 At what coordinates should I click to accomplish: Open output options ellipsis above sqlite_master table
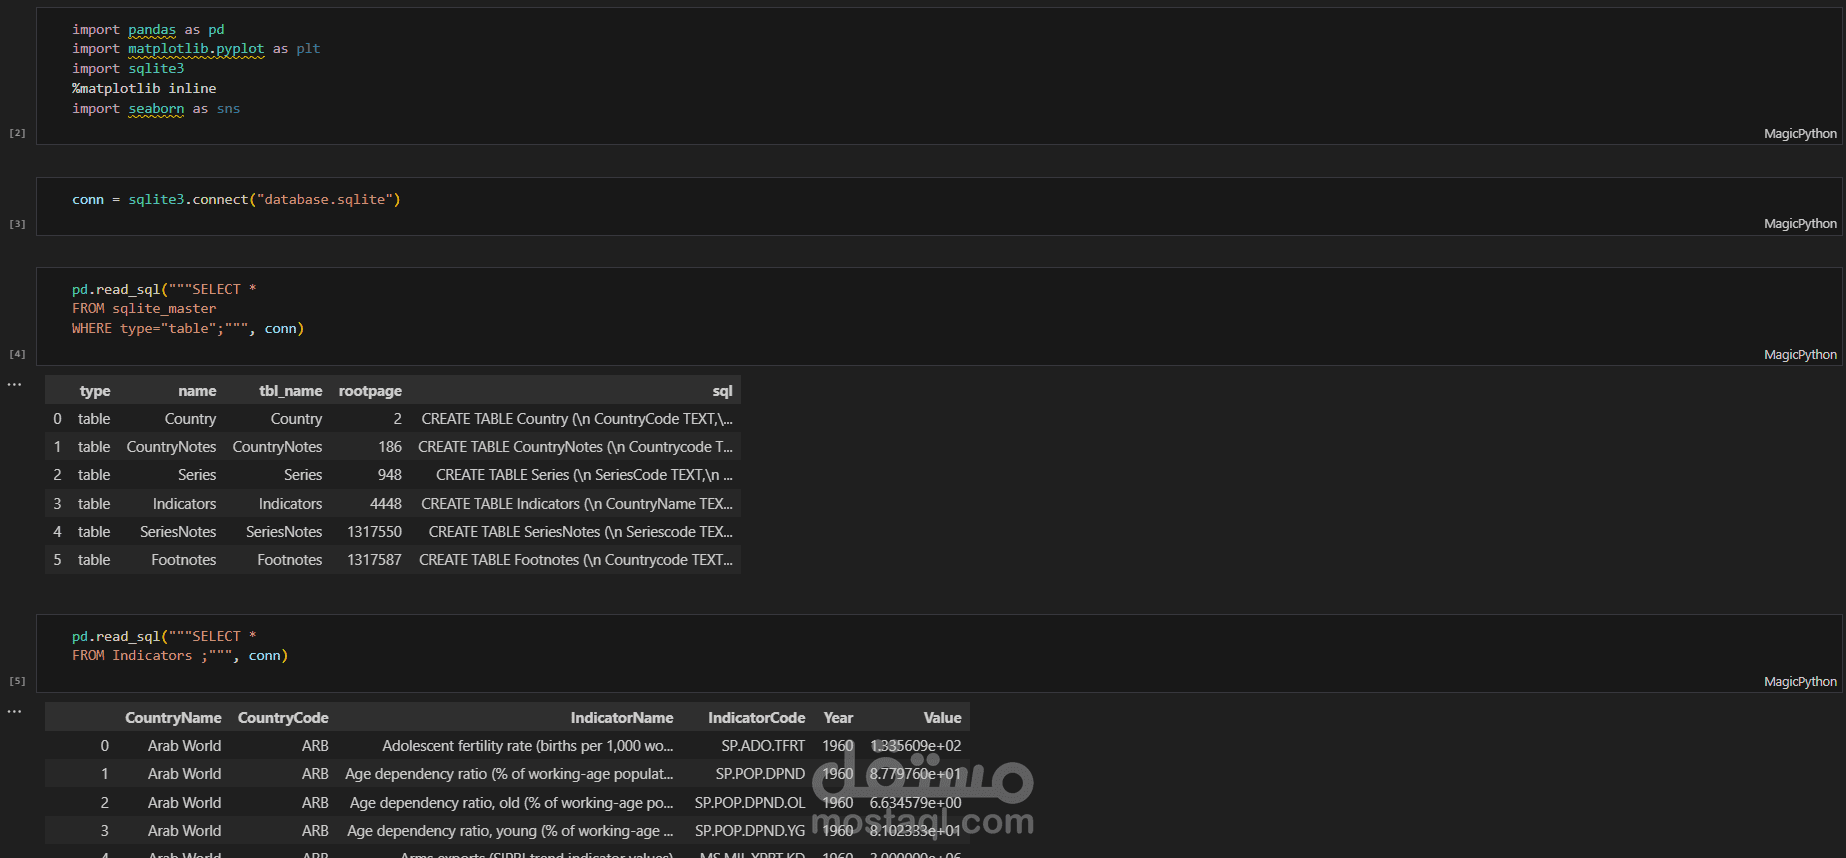pyautogui.click(x=14, y=384)
